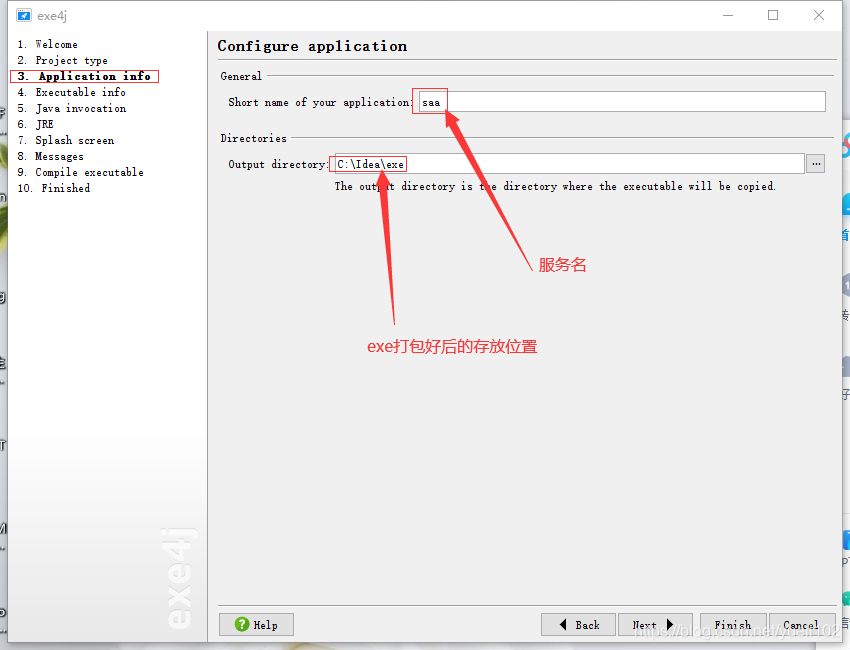
Task: Open Executable info step
Action: coord(72,92)
